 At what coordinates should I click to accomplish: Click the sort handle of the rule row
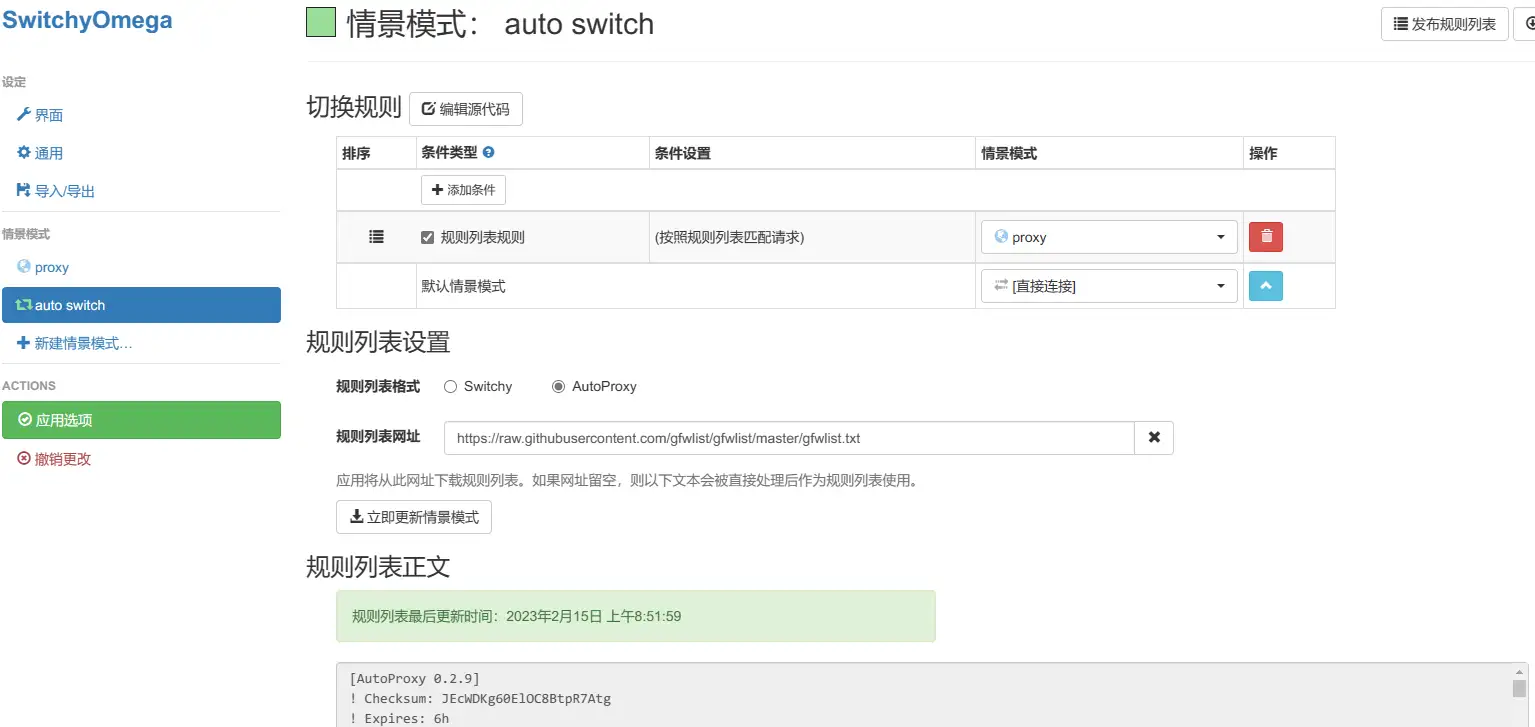pyautogui.click(x=376, y=236)
